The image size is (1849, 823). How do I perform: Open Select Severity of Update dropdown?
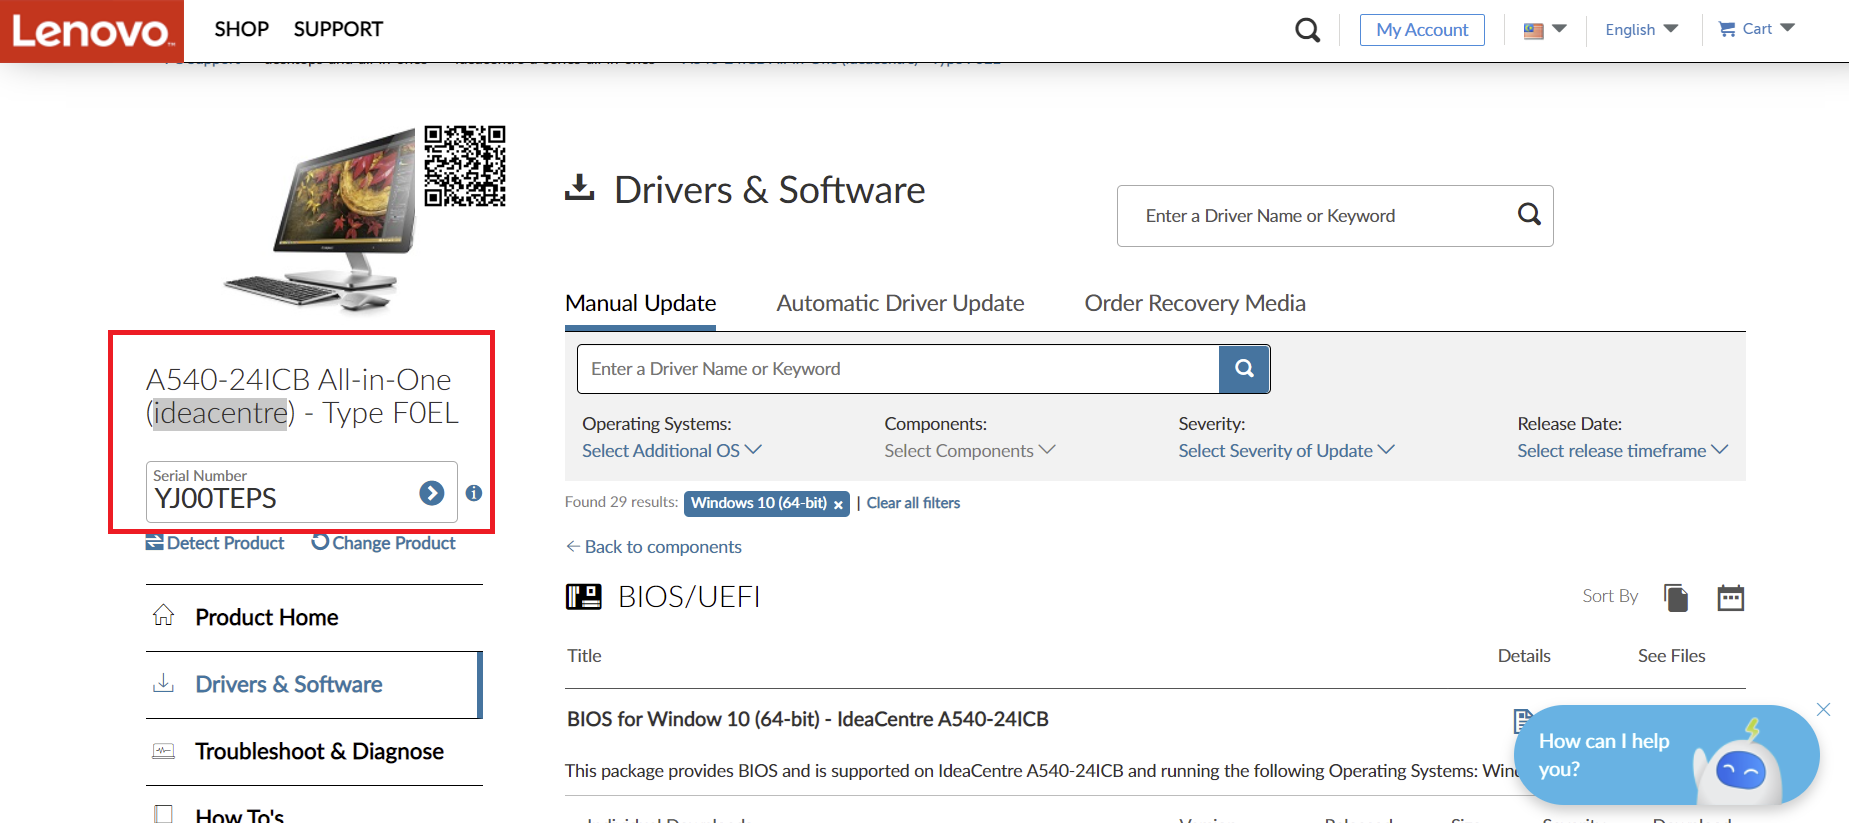[x=1285, y=451]
